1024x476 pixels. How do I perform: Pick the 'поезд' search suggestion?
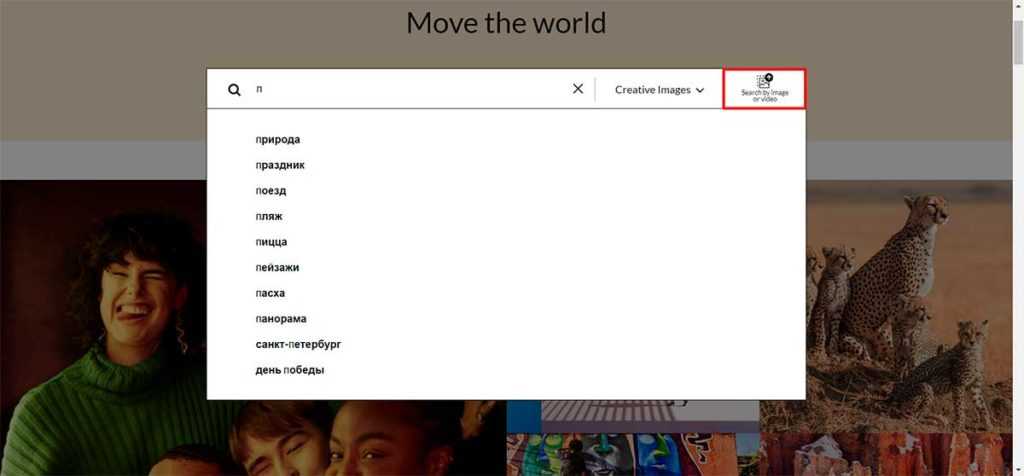pyautogui.click(x=271, y=191)
